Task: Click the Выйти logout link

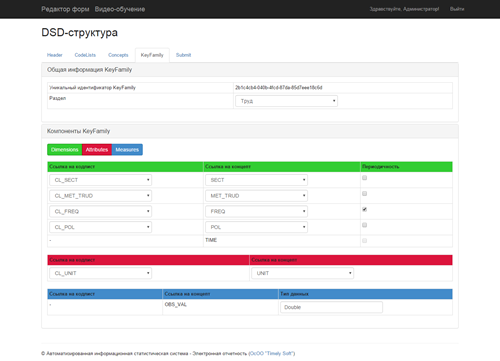Action: pos(457,9)
